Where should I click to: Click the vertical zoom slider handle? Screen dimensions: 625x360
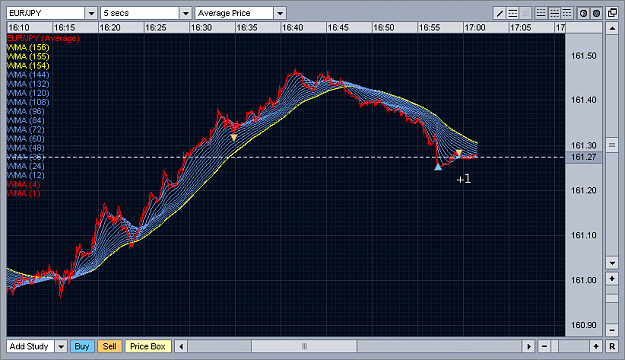click(x=612, y=299)
